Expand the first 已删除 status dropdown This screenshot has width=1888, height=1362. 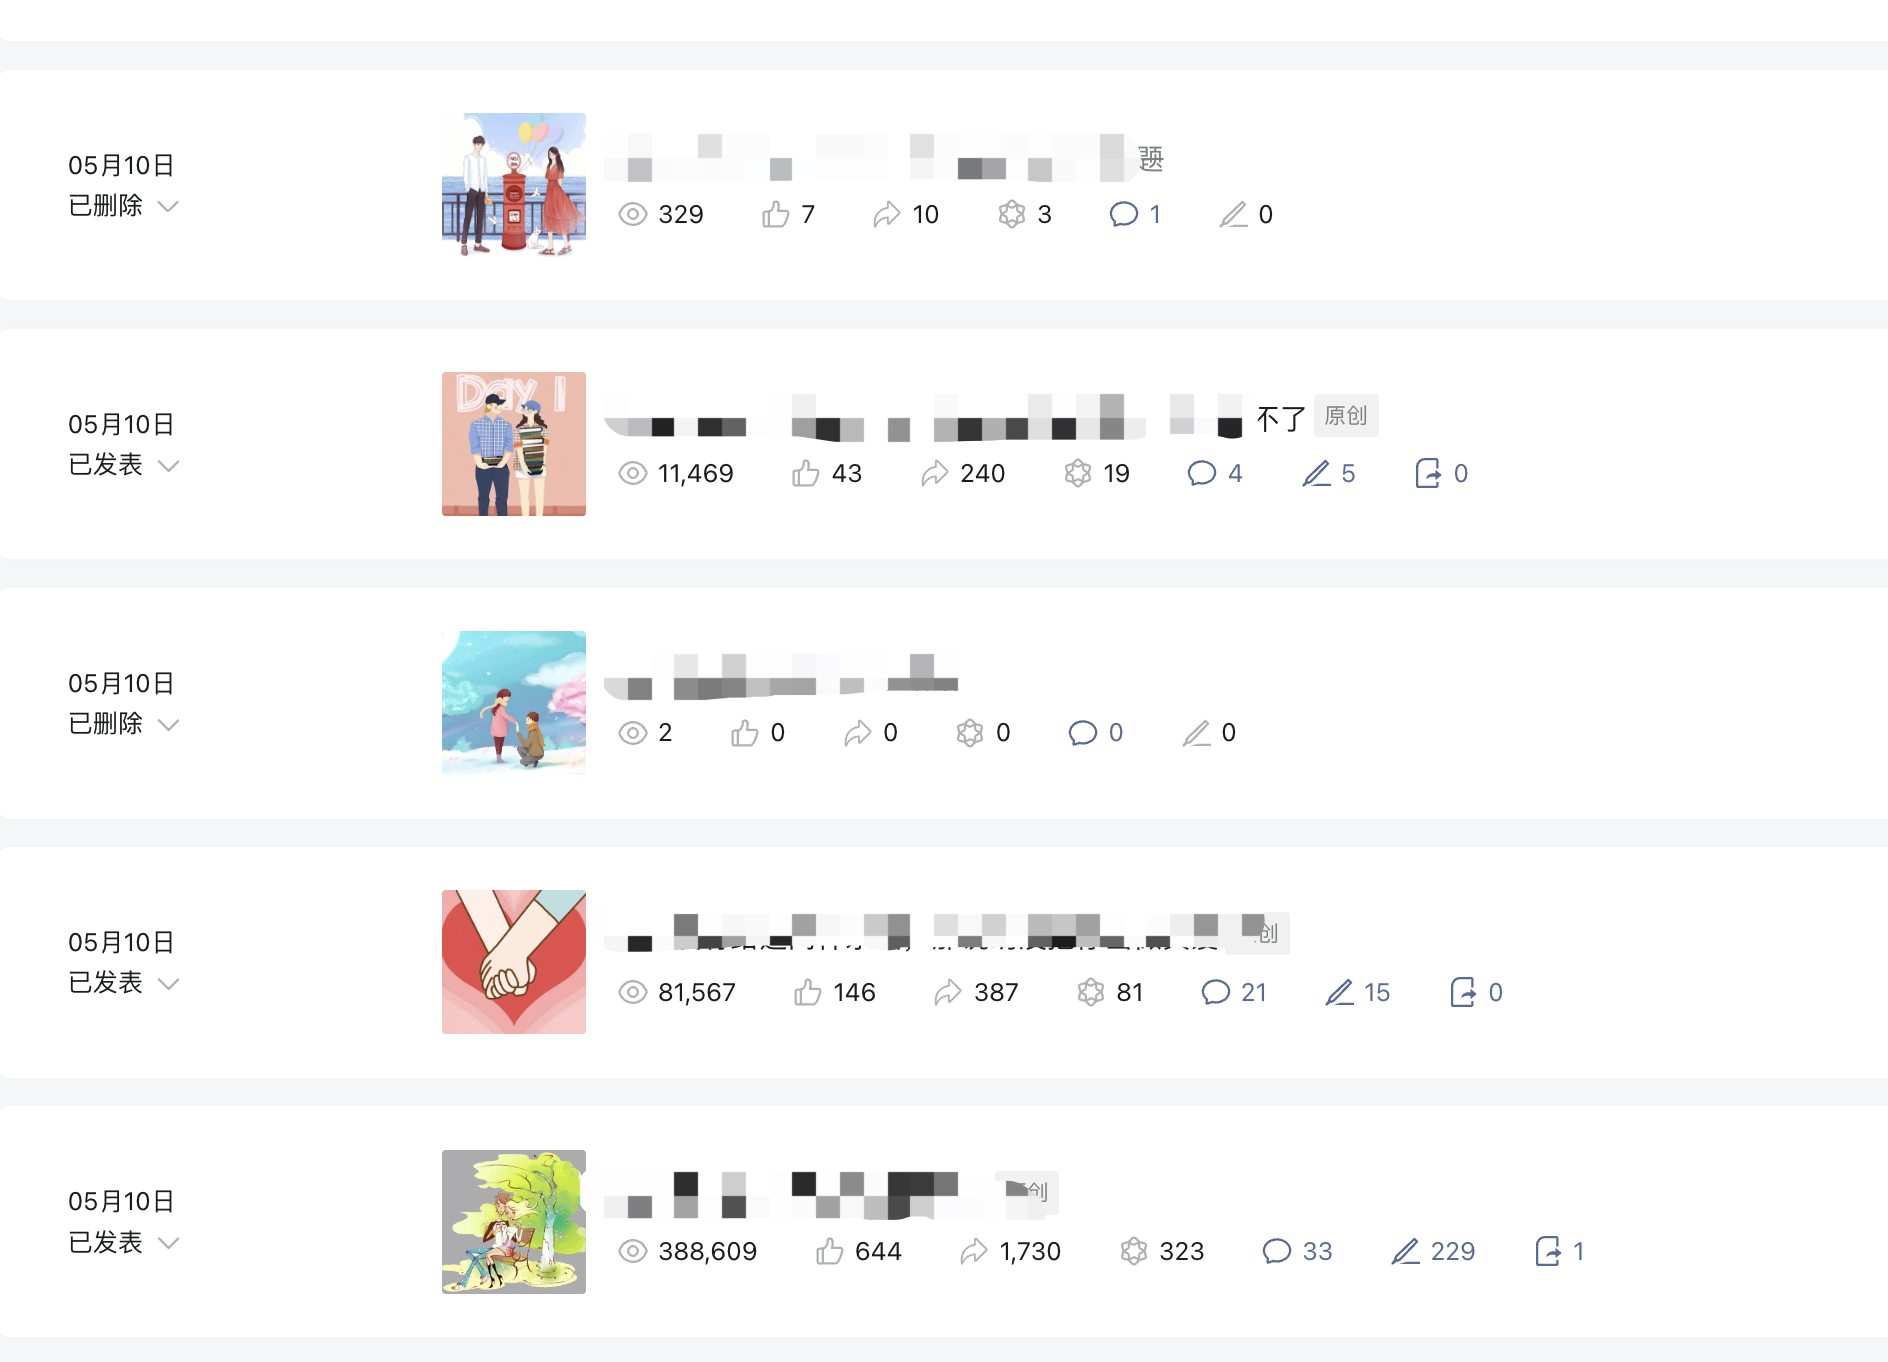pyautogui.click(x=169, y=206)
